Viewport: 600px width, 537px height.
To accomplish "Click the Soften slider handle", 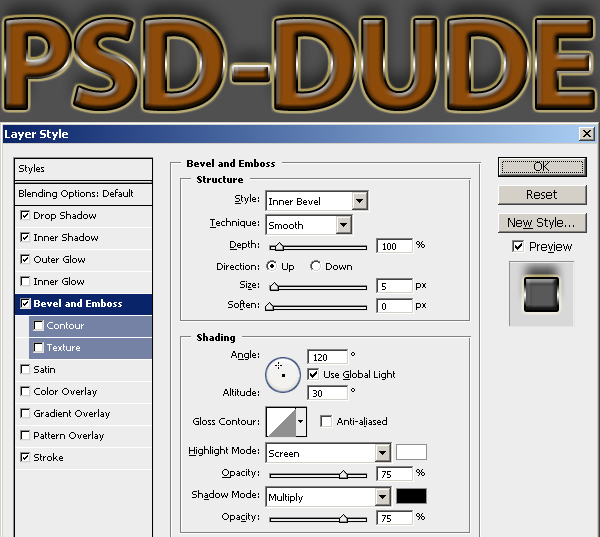I will point(270,307).
